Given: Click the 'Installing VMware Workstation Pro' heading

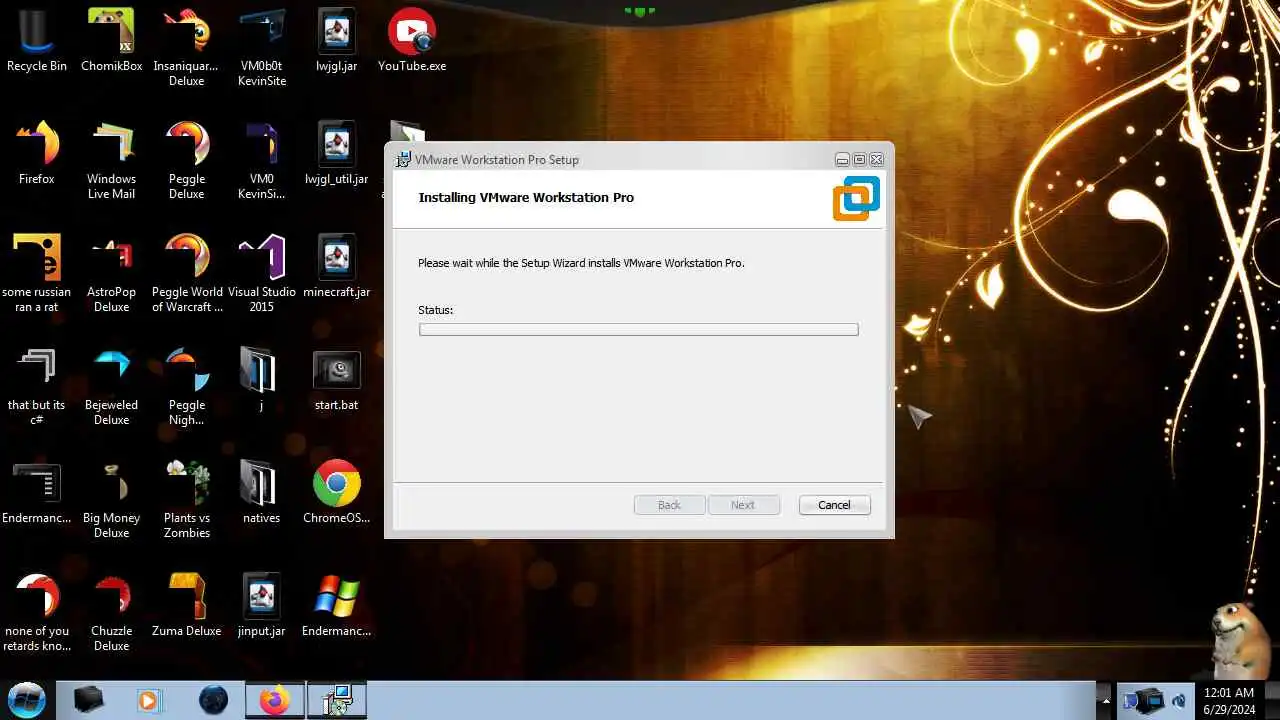Looking at the screenshot, I should click(x=526, y=197).
